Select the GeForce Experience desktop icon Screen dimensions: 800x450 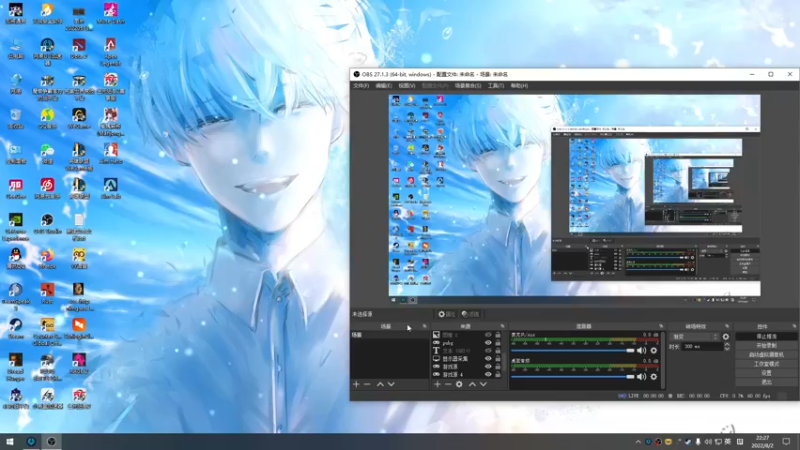coord(15,227)
